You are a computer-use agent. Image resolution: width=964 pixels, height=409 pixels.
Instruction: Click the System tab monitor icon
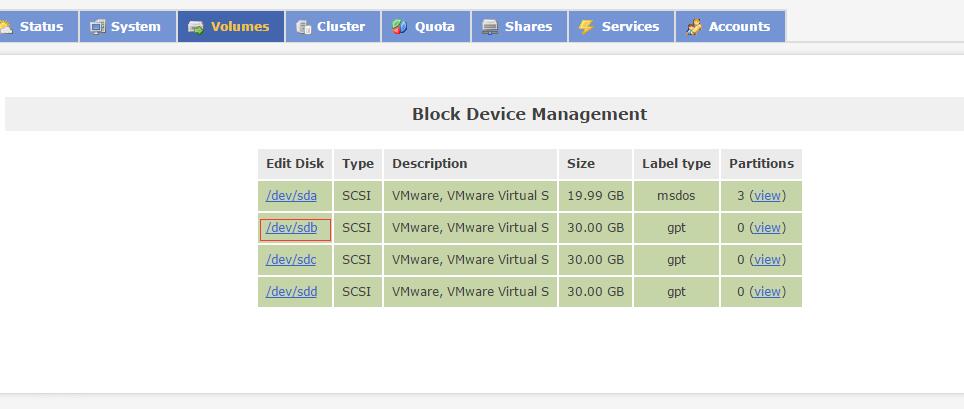click(x=98, y=27)
